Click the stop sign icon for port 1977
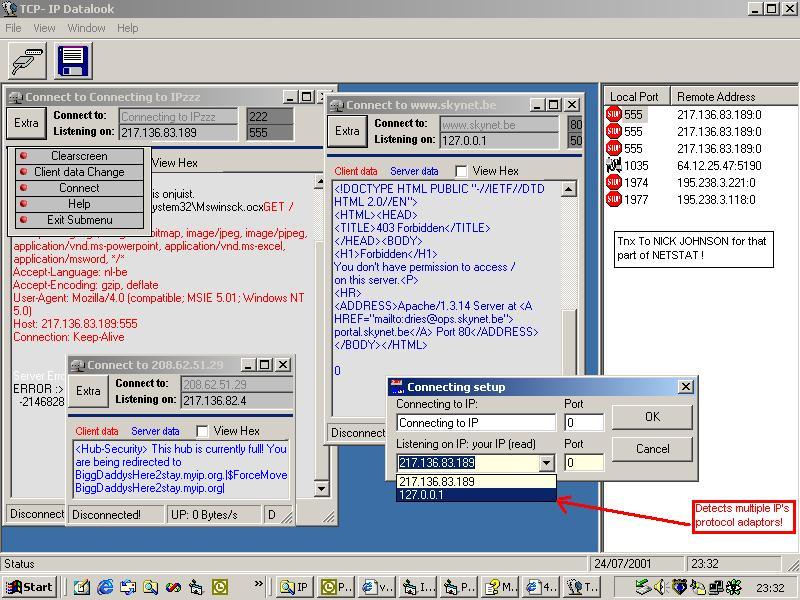The height and width of the screenshot is (600, 800). pos(614,200)
